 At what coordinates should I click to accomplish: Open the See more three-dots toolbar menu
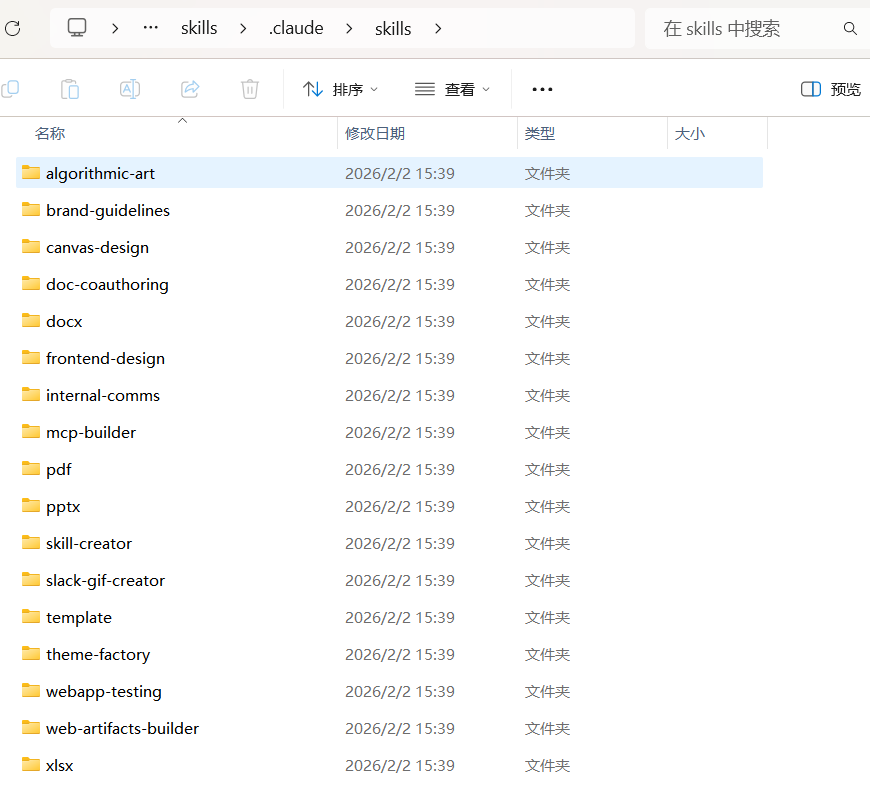click(x=542, y=89)
